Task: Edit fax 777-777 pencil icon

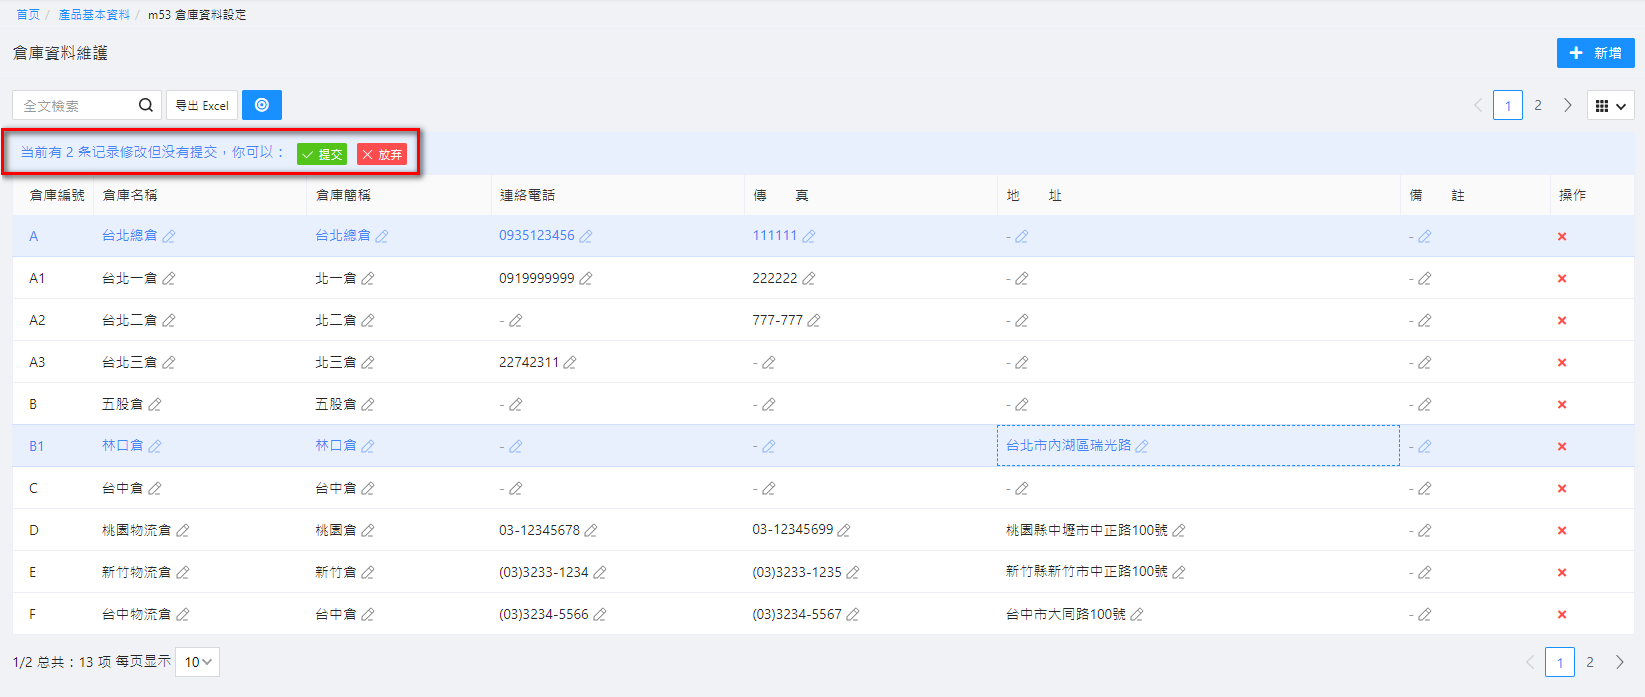Action: point(814,321)
